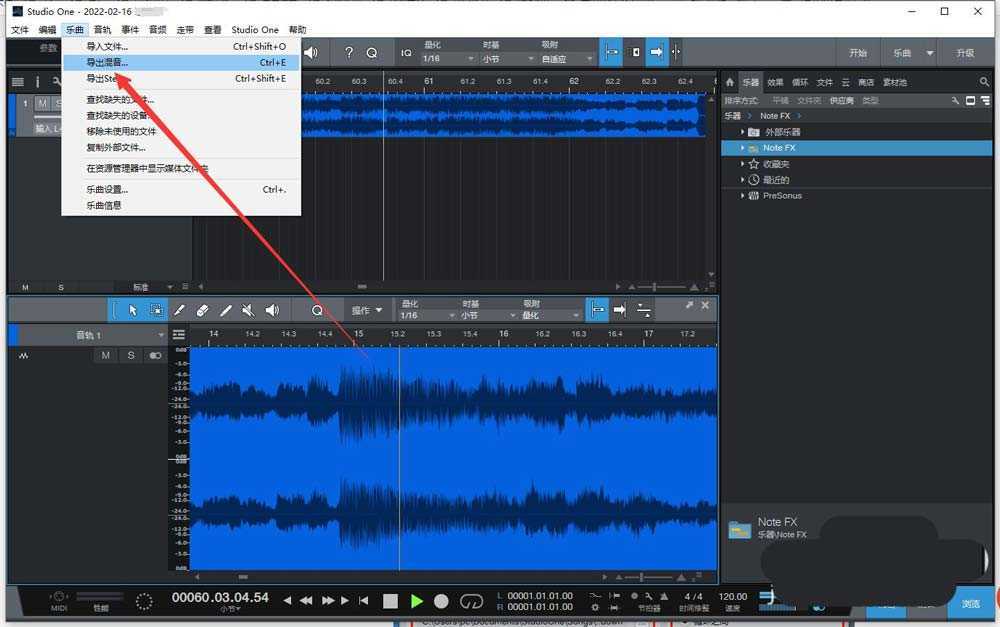Activate the Zoom magnifier tool
This screenshot has height=627, width=1000.
click(317, 311)
